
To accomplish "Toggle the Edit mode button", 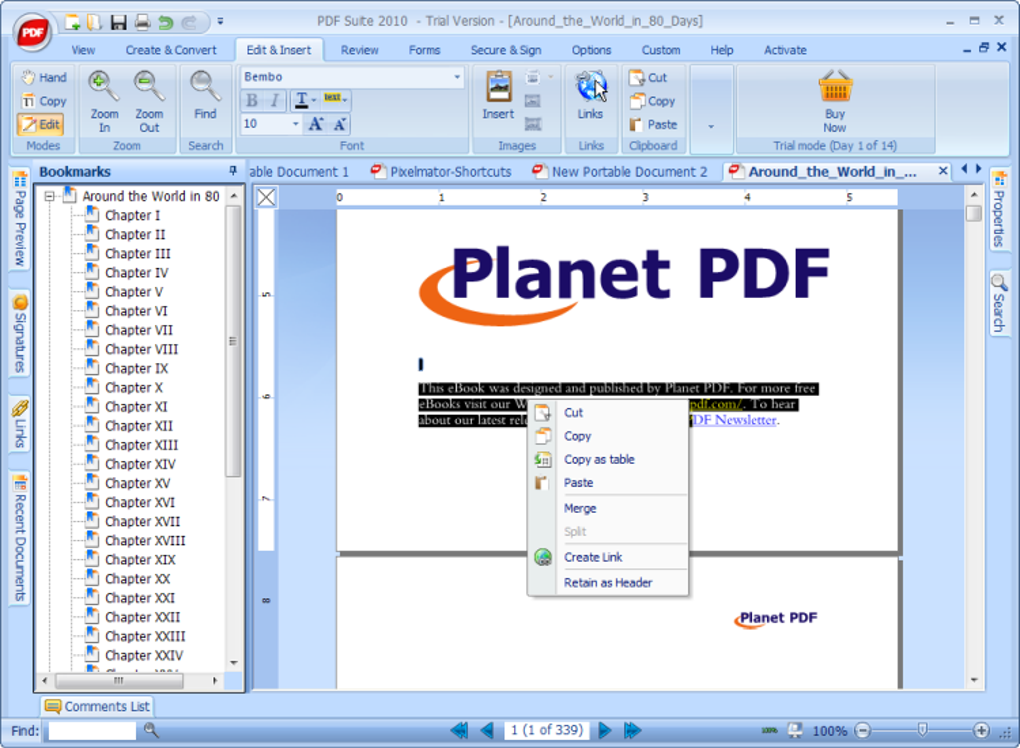I will pos(40,124).
